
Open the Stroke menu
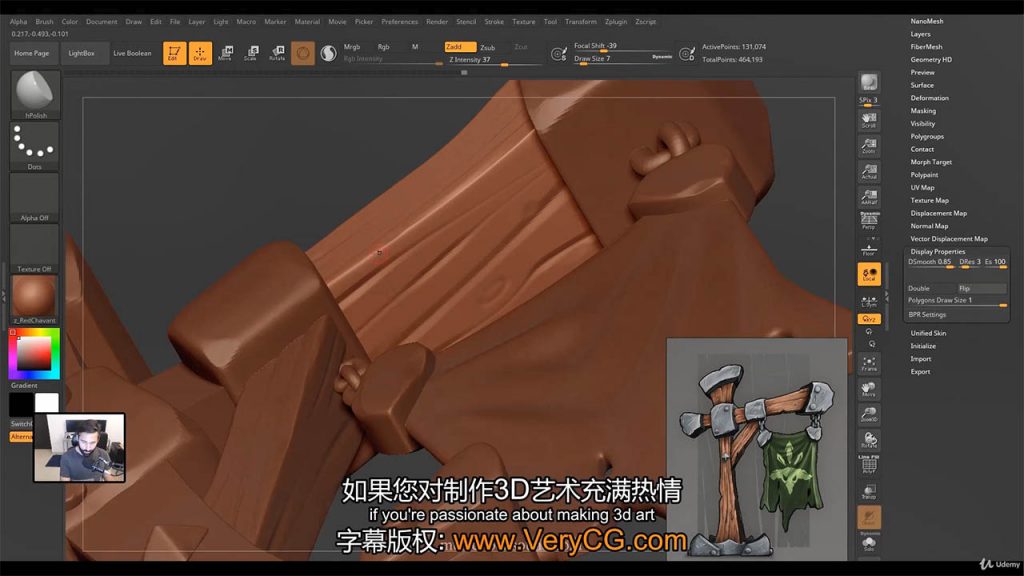click(x=494, y=22)
